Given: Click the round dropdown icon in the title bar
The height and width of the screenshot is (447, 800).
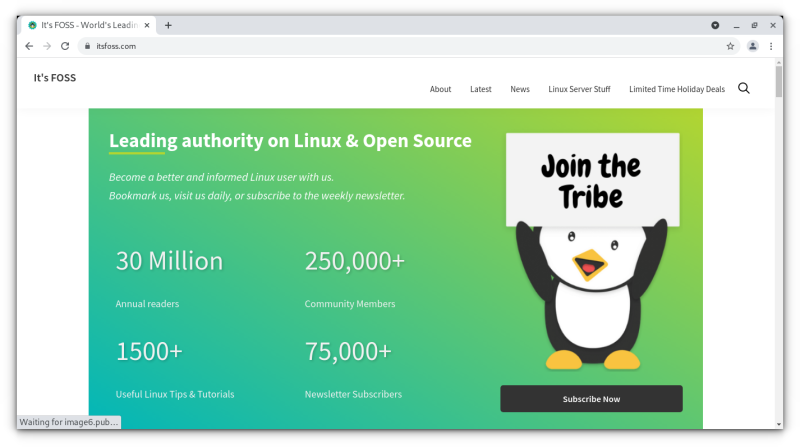Looking at the screenshot, I should coord(715,25).
